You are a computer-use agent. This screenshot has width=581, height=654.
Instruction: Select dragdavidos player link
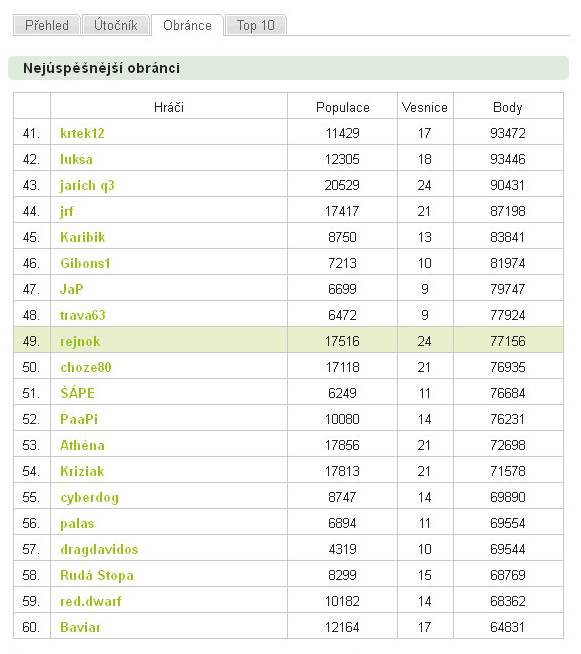pyautogui.click(x=99, y=549)
